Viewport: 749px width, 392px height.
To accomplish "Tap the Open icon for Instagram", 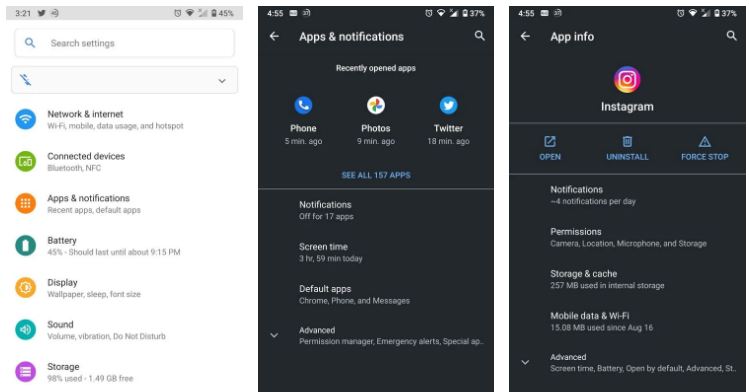I will pos(550,141).
